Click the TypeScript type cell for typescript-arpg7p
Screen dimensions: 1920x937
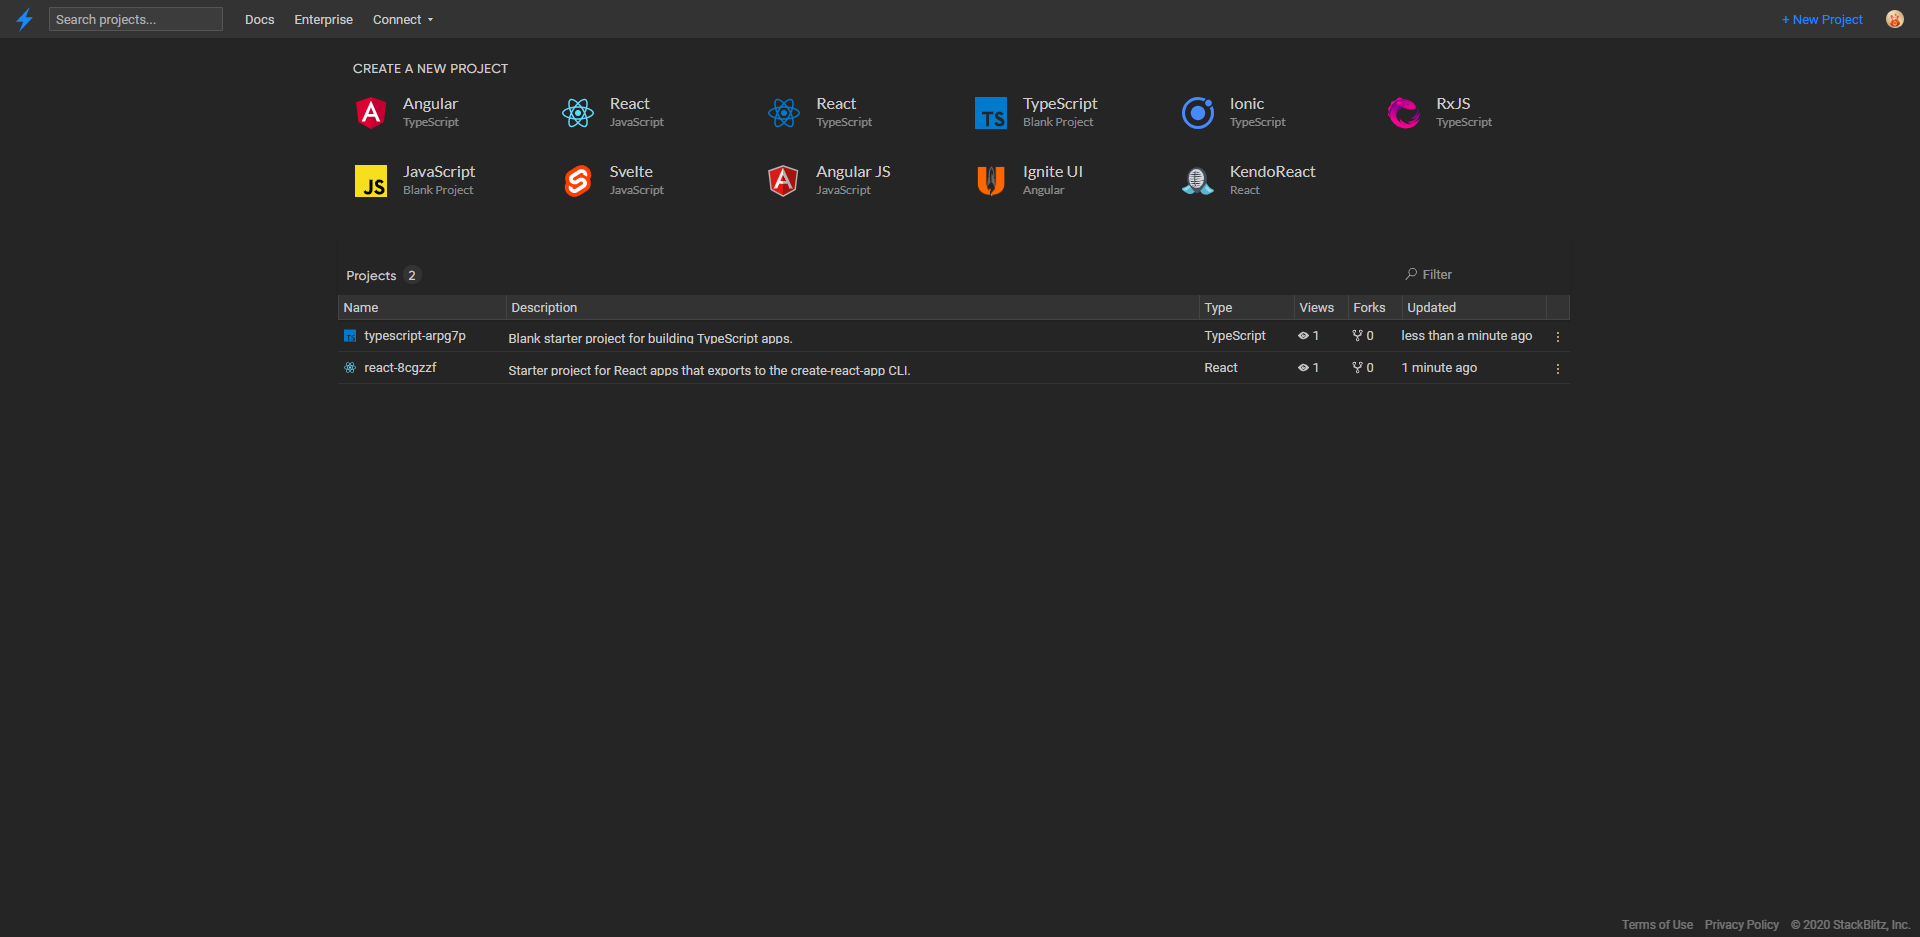1235,336
